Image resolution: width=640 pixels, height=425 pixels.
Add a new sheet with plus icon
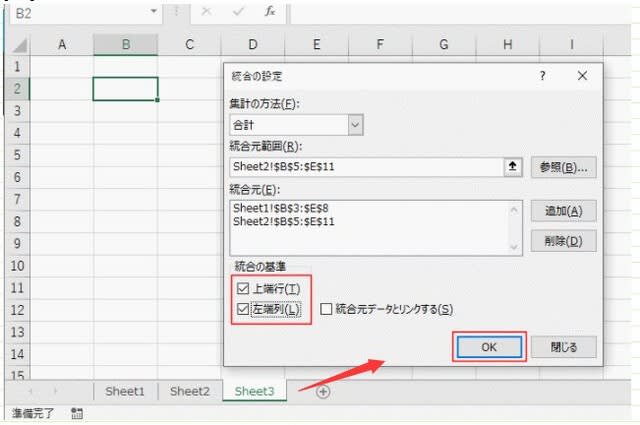(x=323, y=392)
